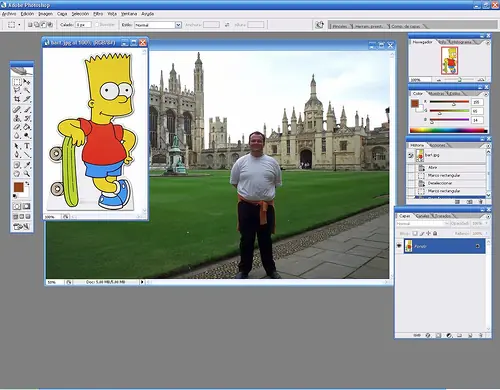The image size is (500, 390).
Task: Switch to full screen mode
Action: (27, 216)
